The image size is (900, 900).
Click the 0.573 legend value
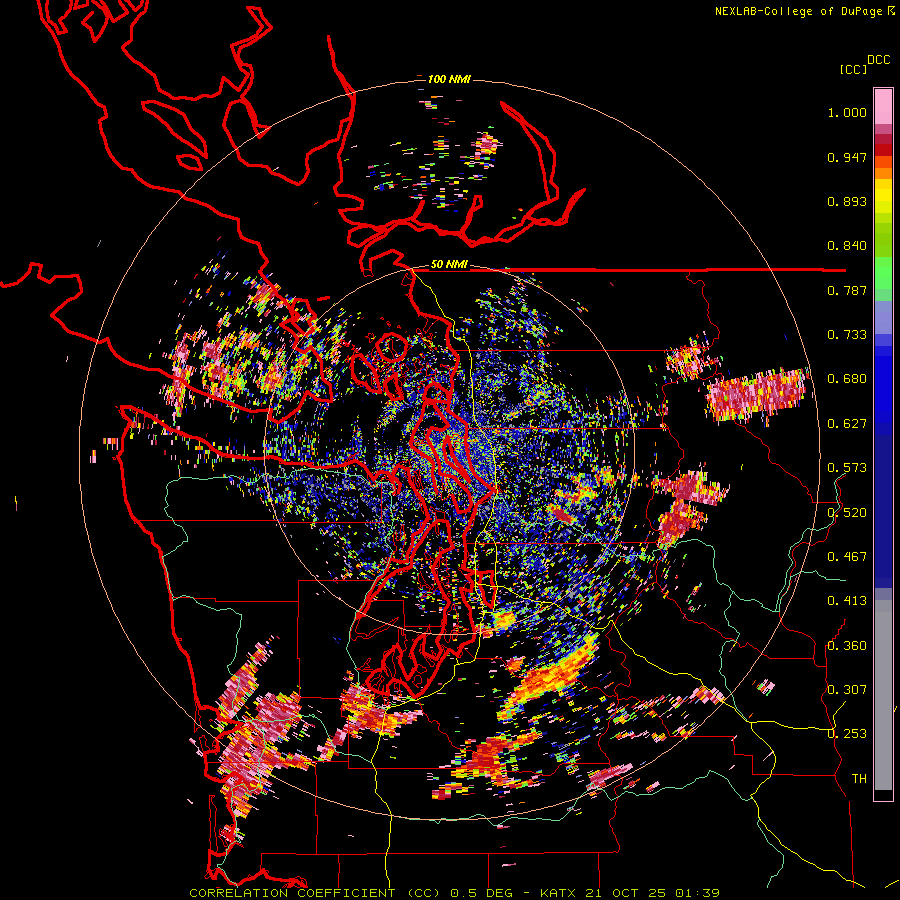[x=847, y=468]
